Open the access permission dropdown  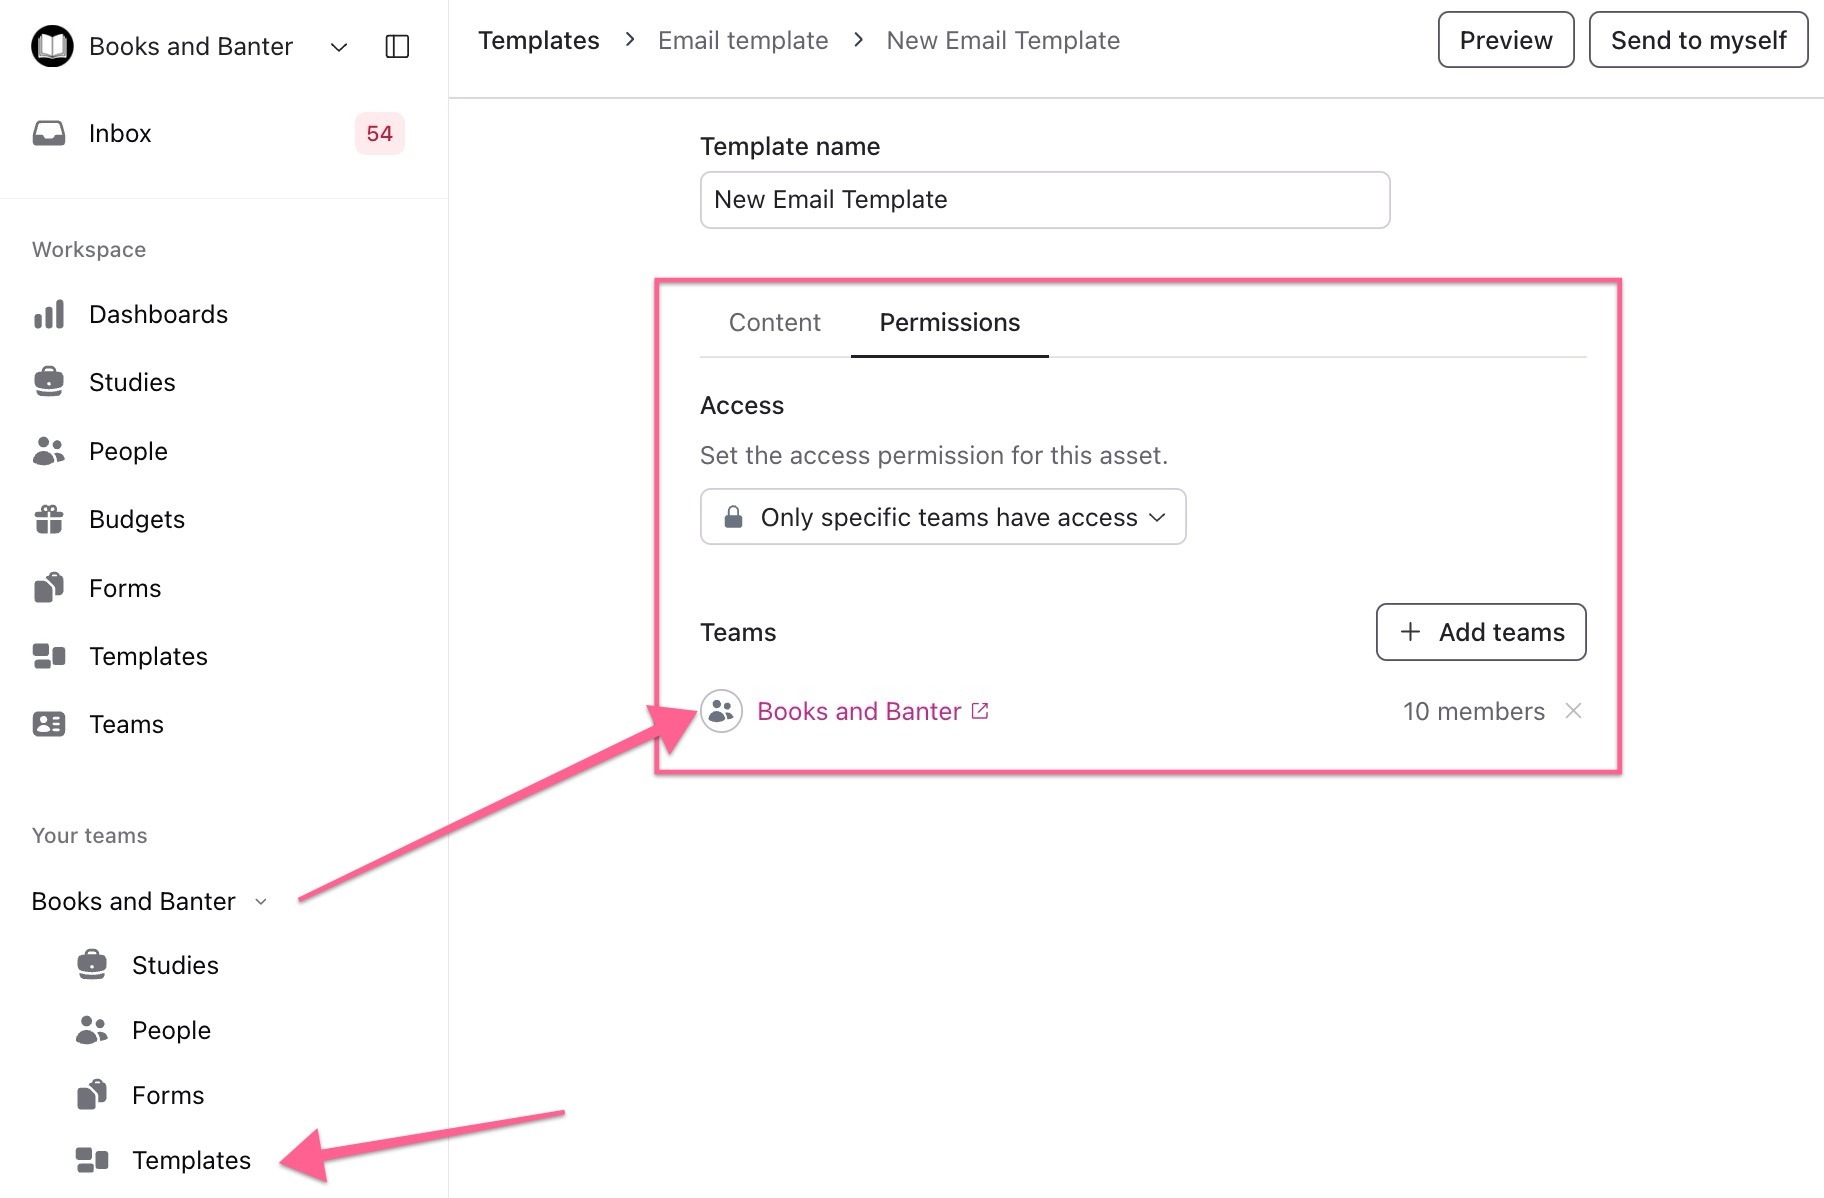click(x=943, y=517)
